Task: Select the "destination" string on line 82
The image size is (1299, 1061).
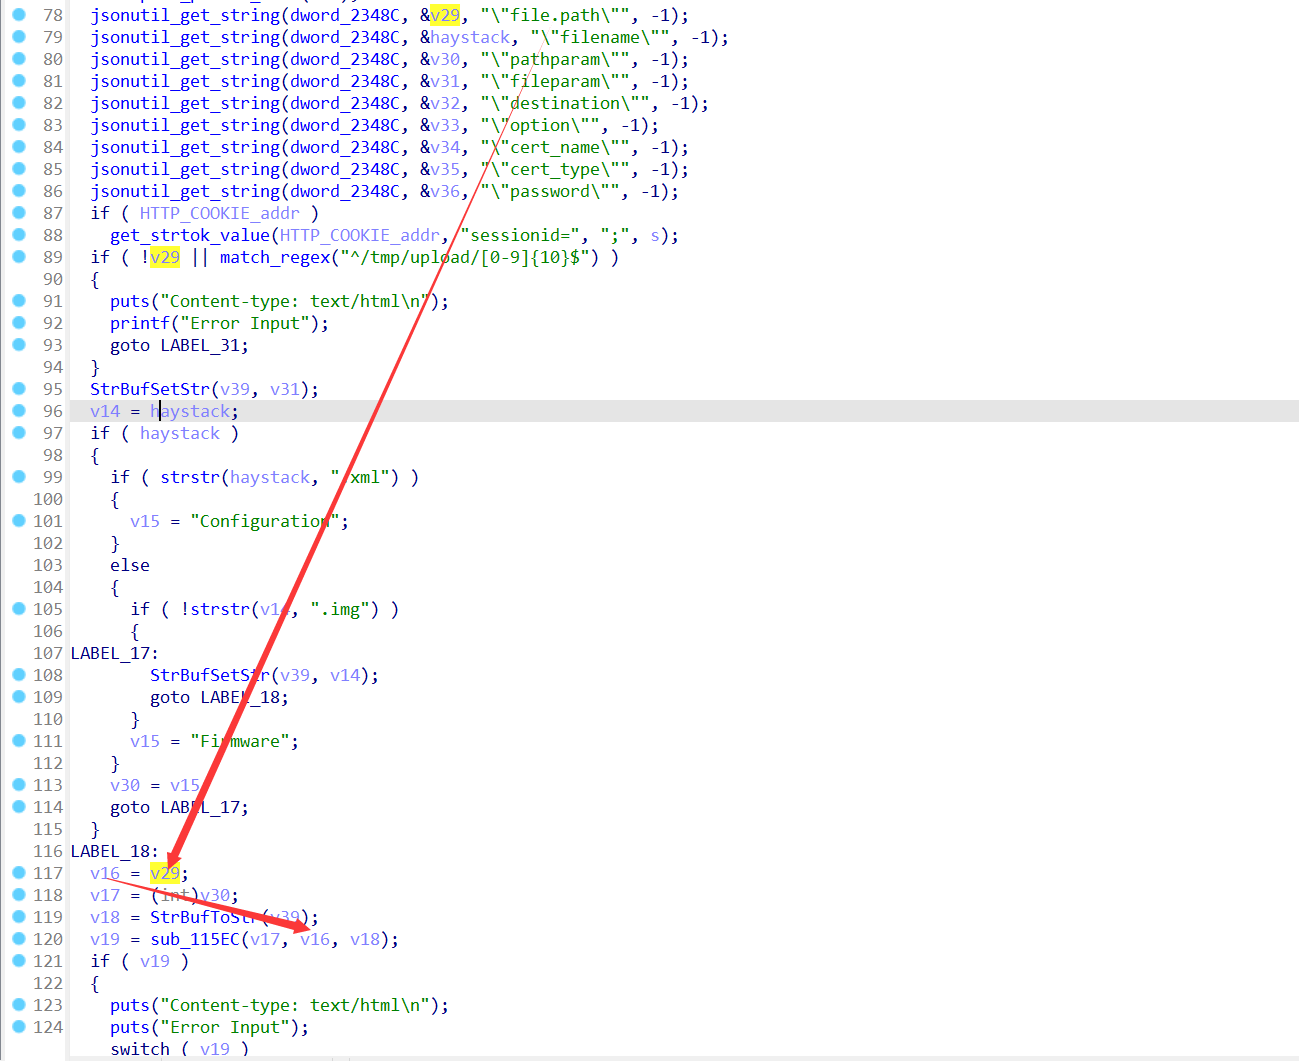Action: pos(566,104)
